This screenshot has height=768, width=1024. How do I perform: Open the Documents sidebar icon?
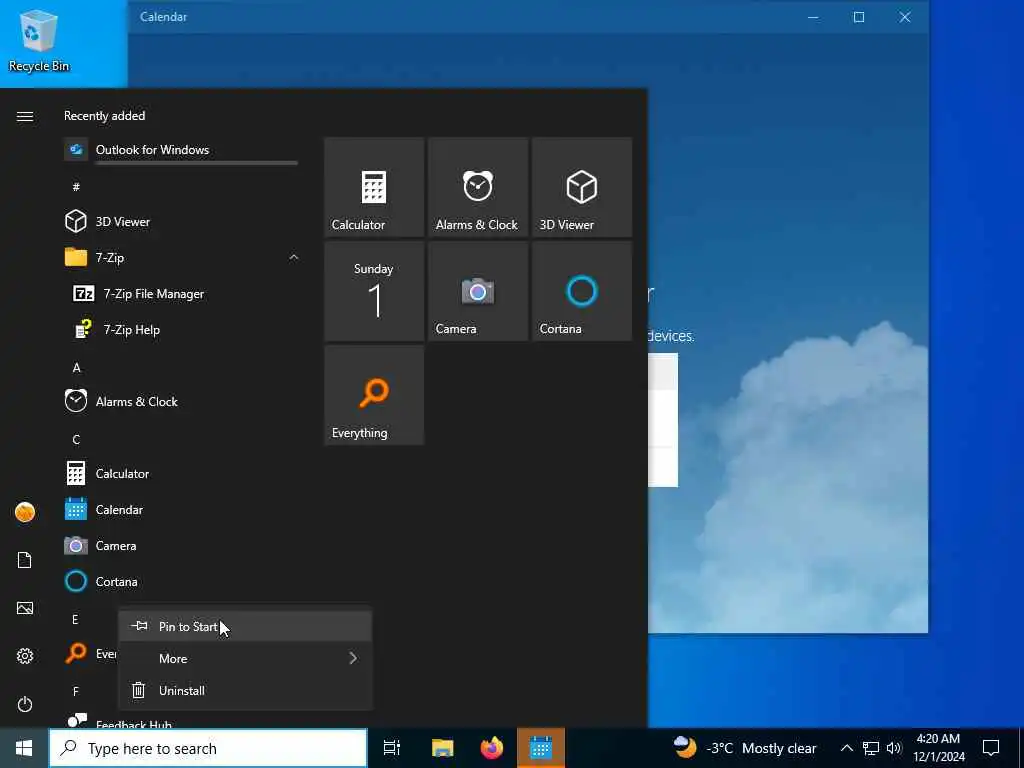point(25,560)
